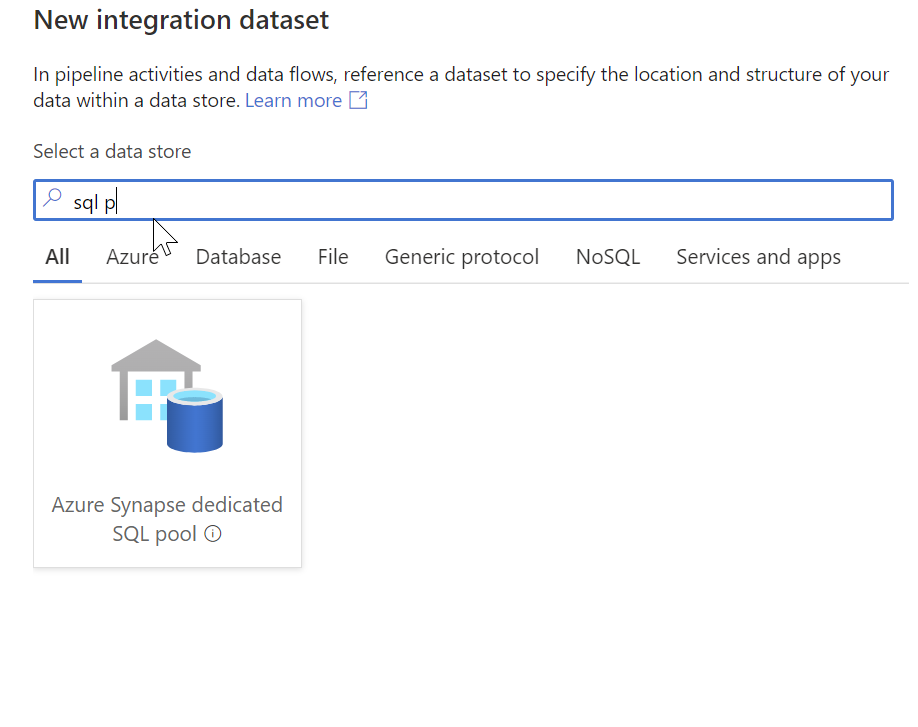Click blank space inside the Synapse tile bottom
The width and height of the screenshot is (918, 727).
pyautogui.click(x=167, y=557)
